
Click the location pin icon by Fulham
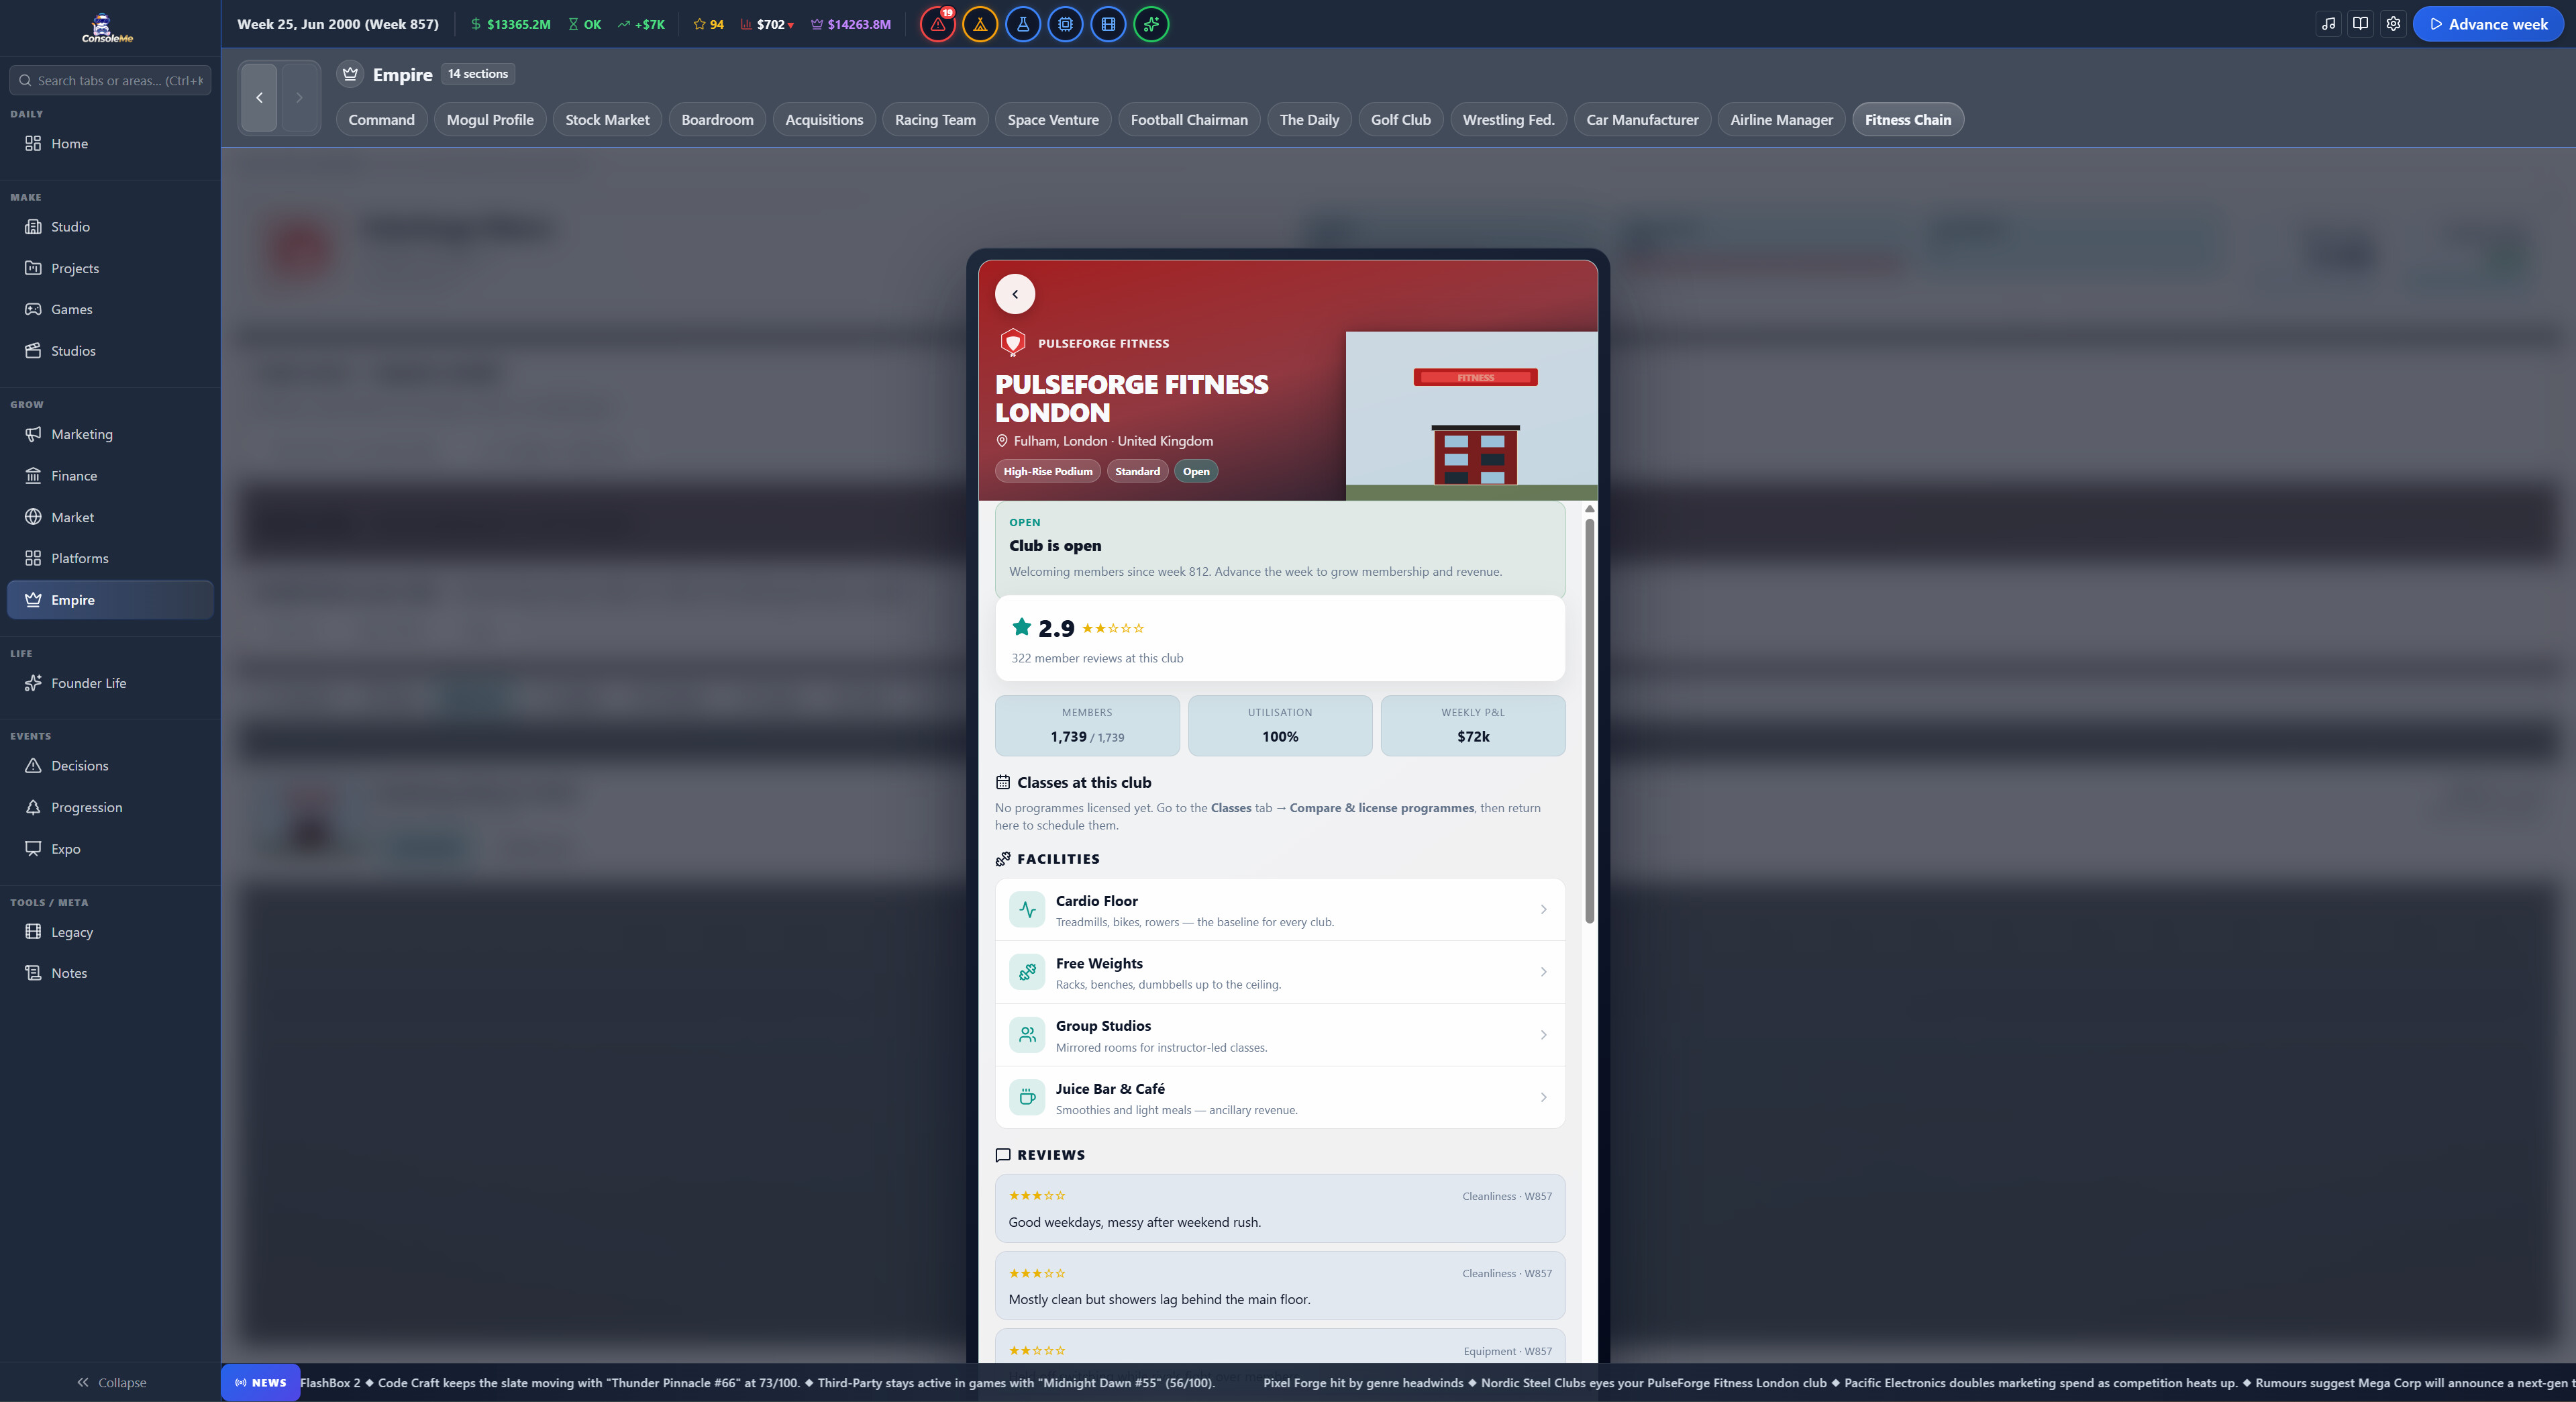click(x=1002, y=441)
